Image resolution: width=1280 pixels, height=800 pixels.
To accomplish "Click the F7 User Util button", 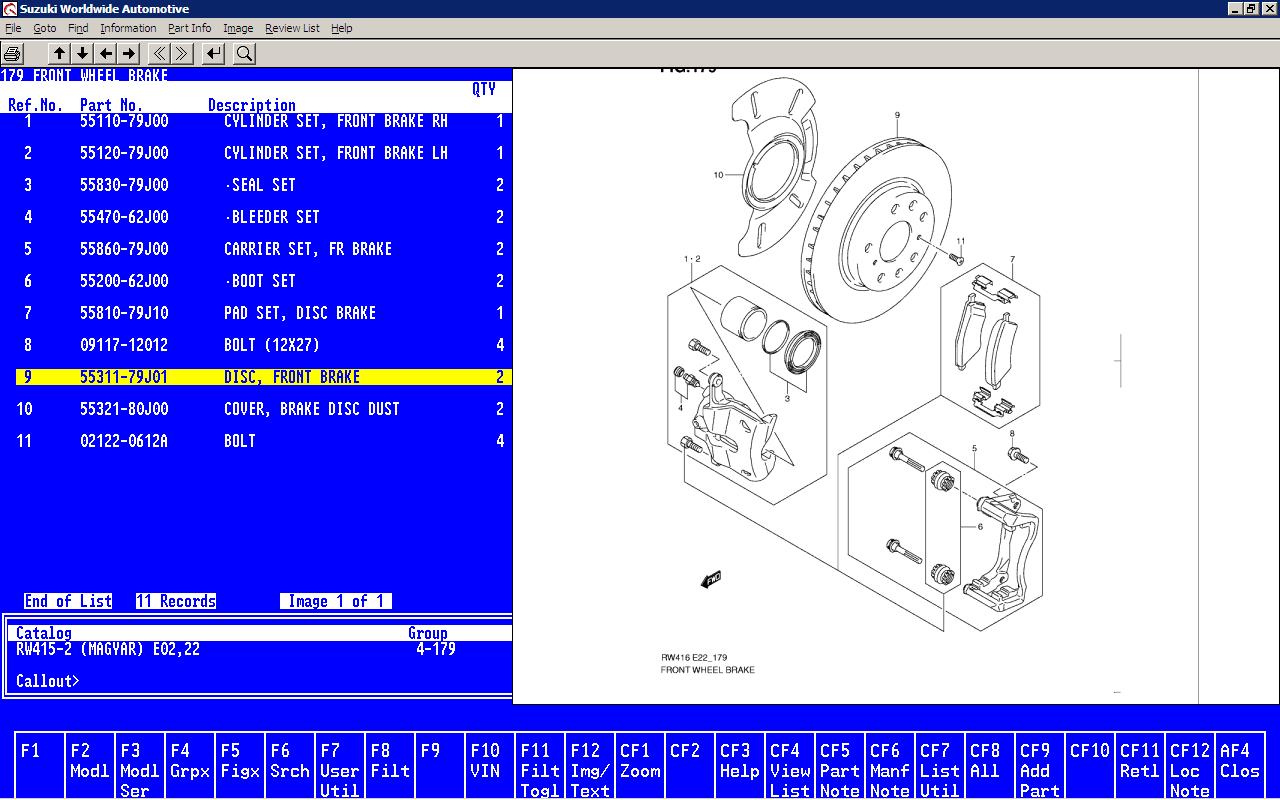I will [x=340, y=766].
